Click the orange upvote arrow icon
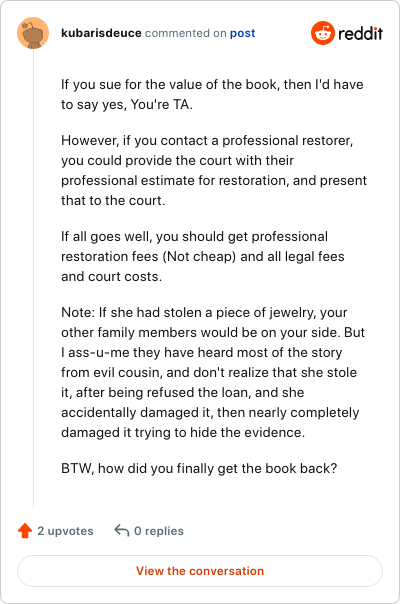 point(25,530)
